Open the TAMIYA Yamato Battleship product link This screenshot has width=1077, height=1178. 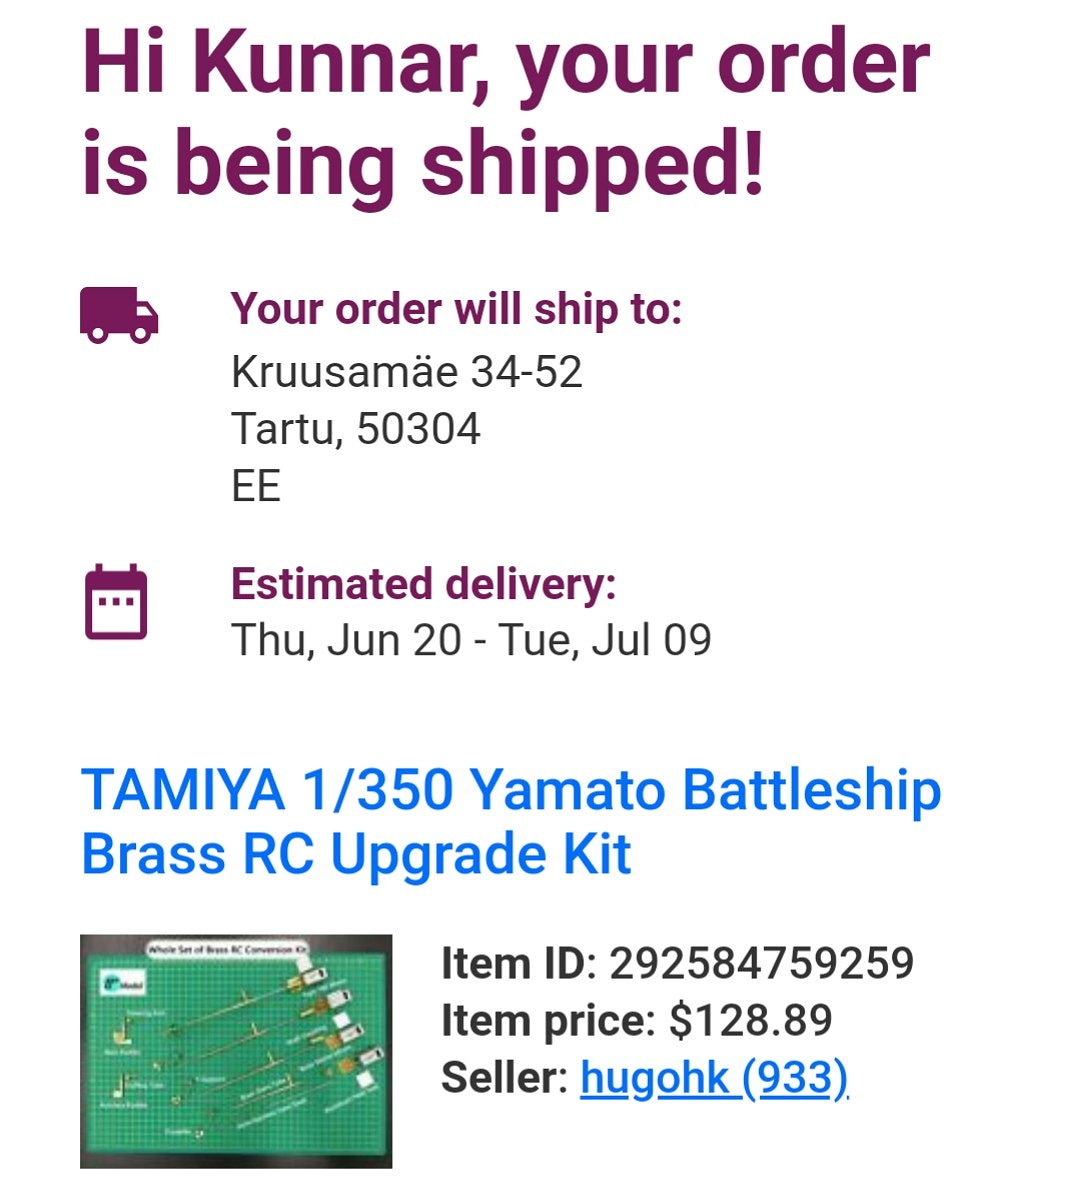pos(510,822)
